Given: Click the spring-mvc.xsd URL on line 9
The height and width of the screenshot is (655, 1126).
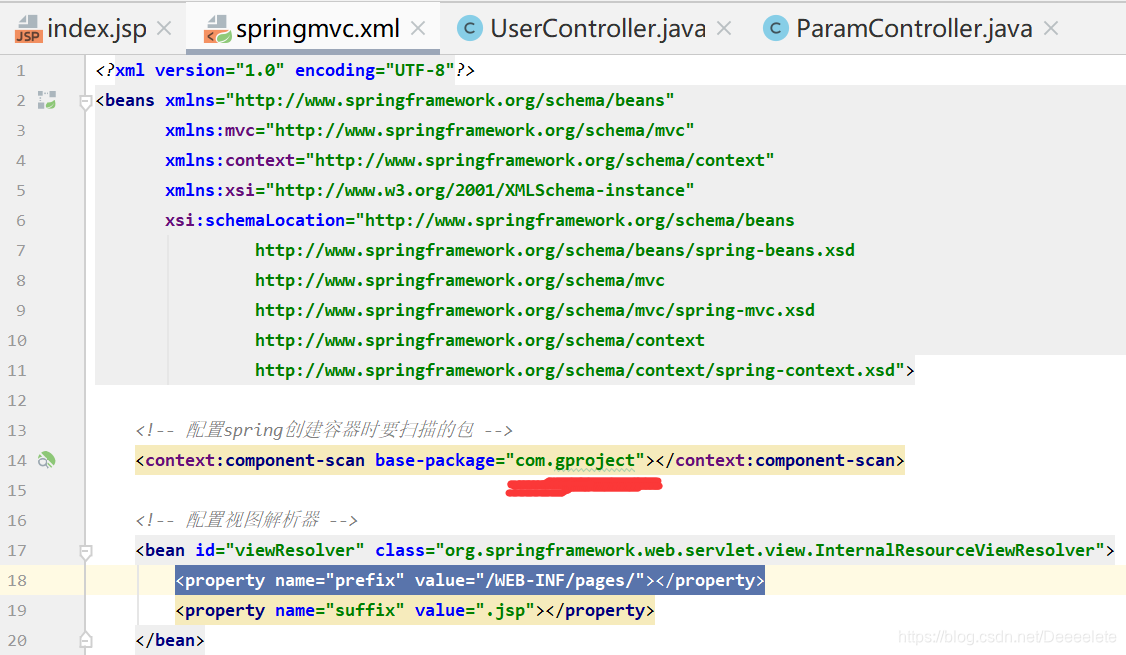Looking at the screenshot, I should click(535, 310).
